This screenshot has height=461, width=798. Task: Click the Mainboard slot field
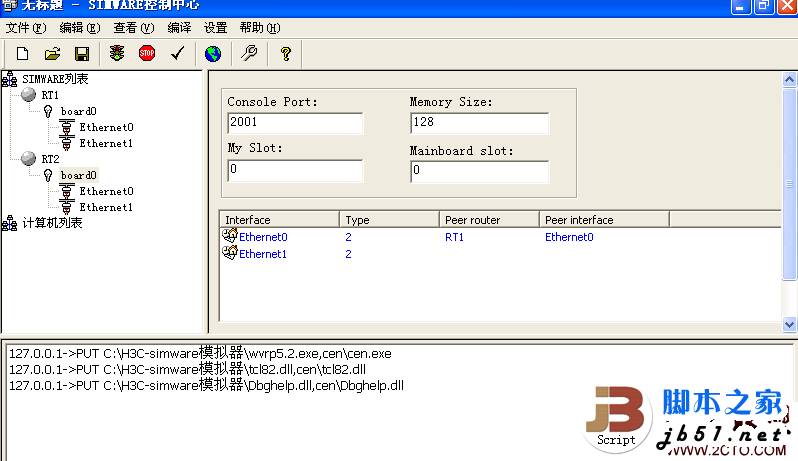pyautogui.click(x=479, y=171)
